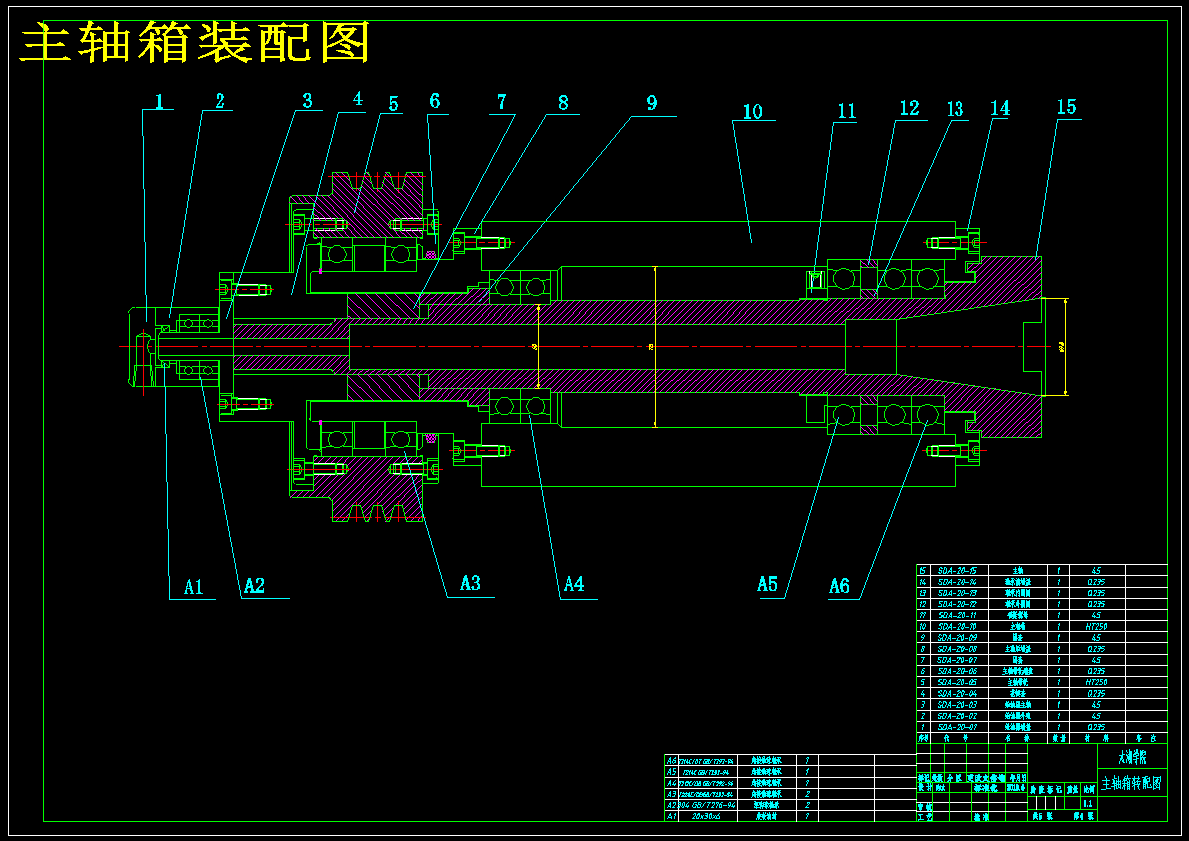The width and height of the screenshot is (1189, 841).
Task: Select parts list cell SDA-20-04
Action: tap(957, 694)
